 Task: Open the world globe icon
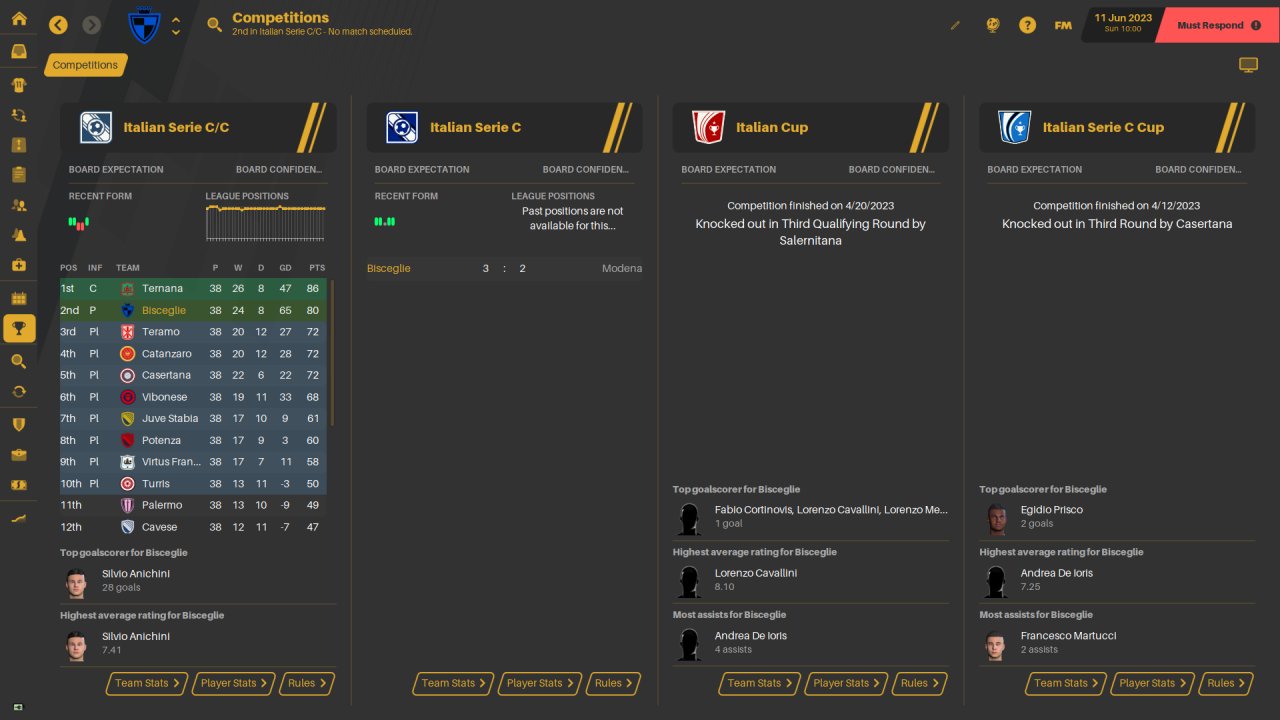(992, 25)
